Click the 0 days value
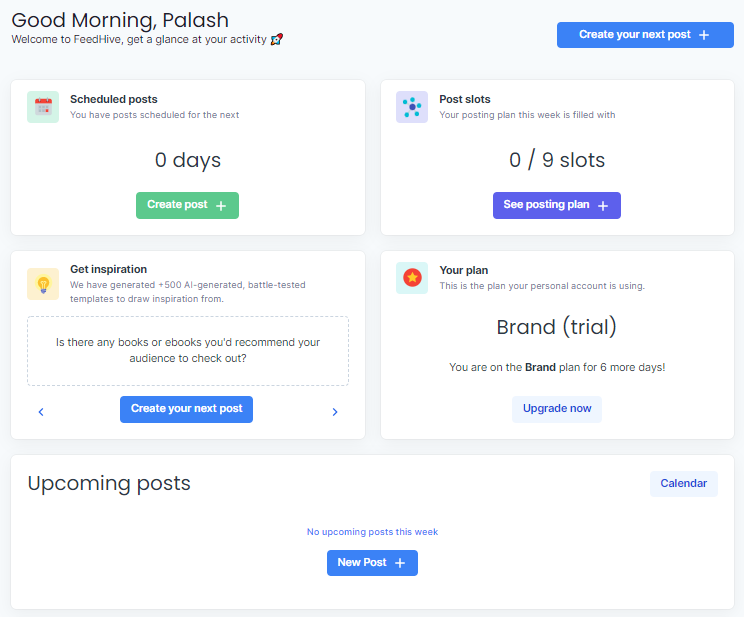Screen dimensions: 744x617 pyautogui.click(x=188, y=160)
